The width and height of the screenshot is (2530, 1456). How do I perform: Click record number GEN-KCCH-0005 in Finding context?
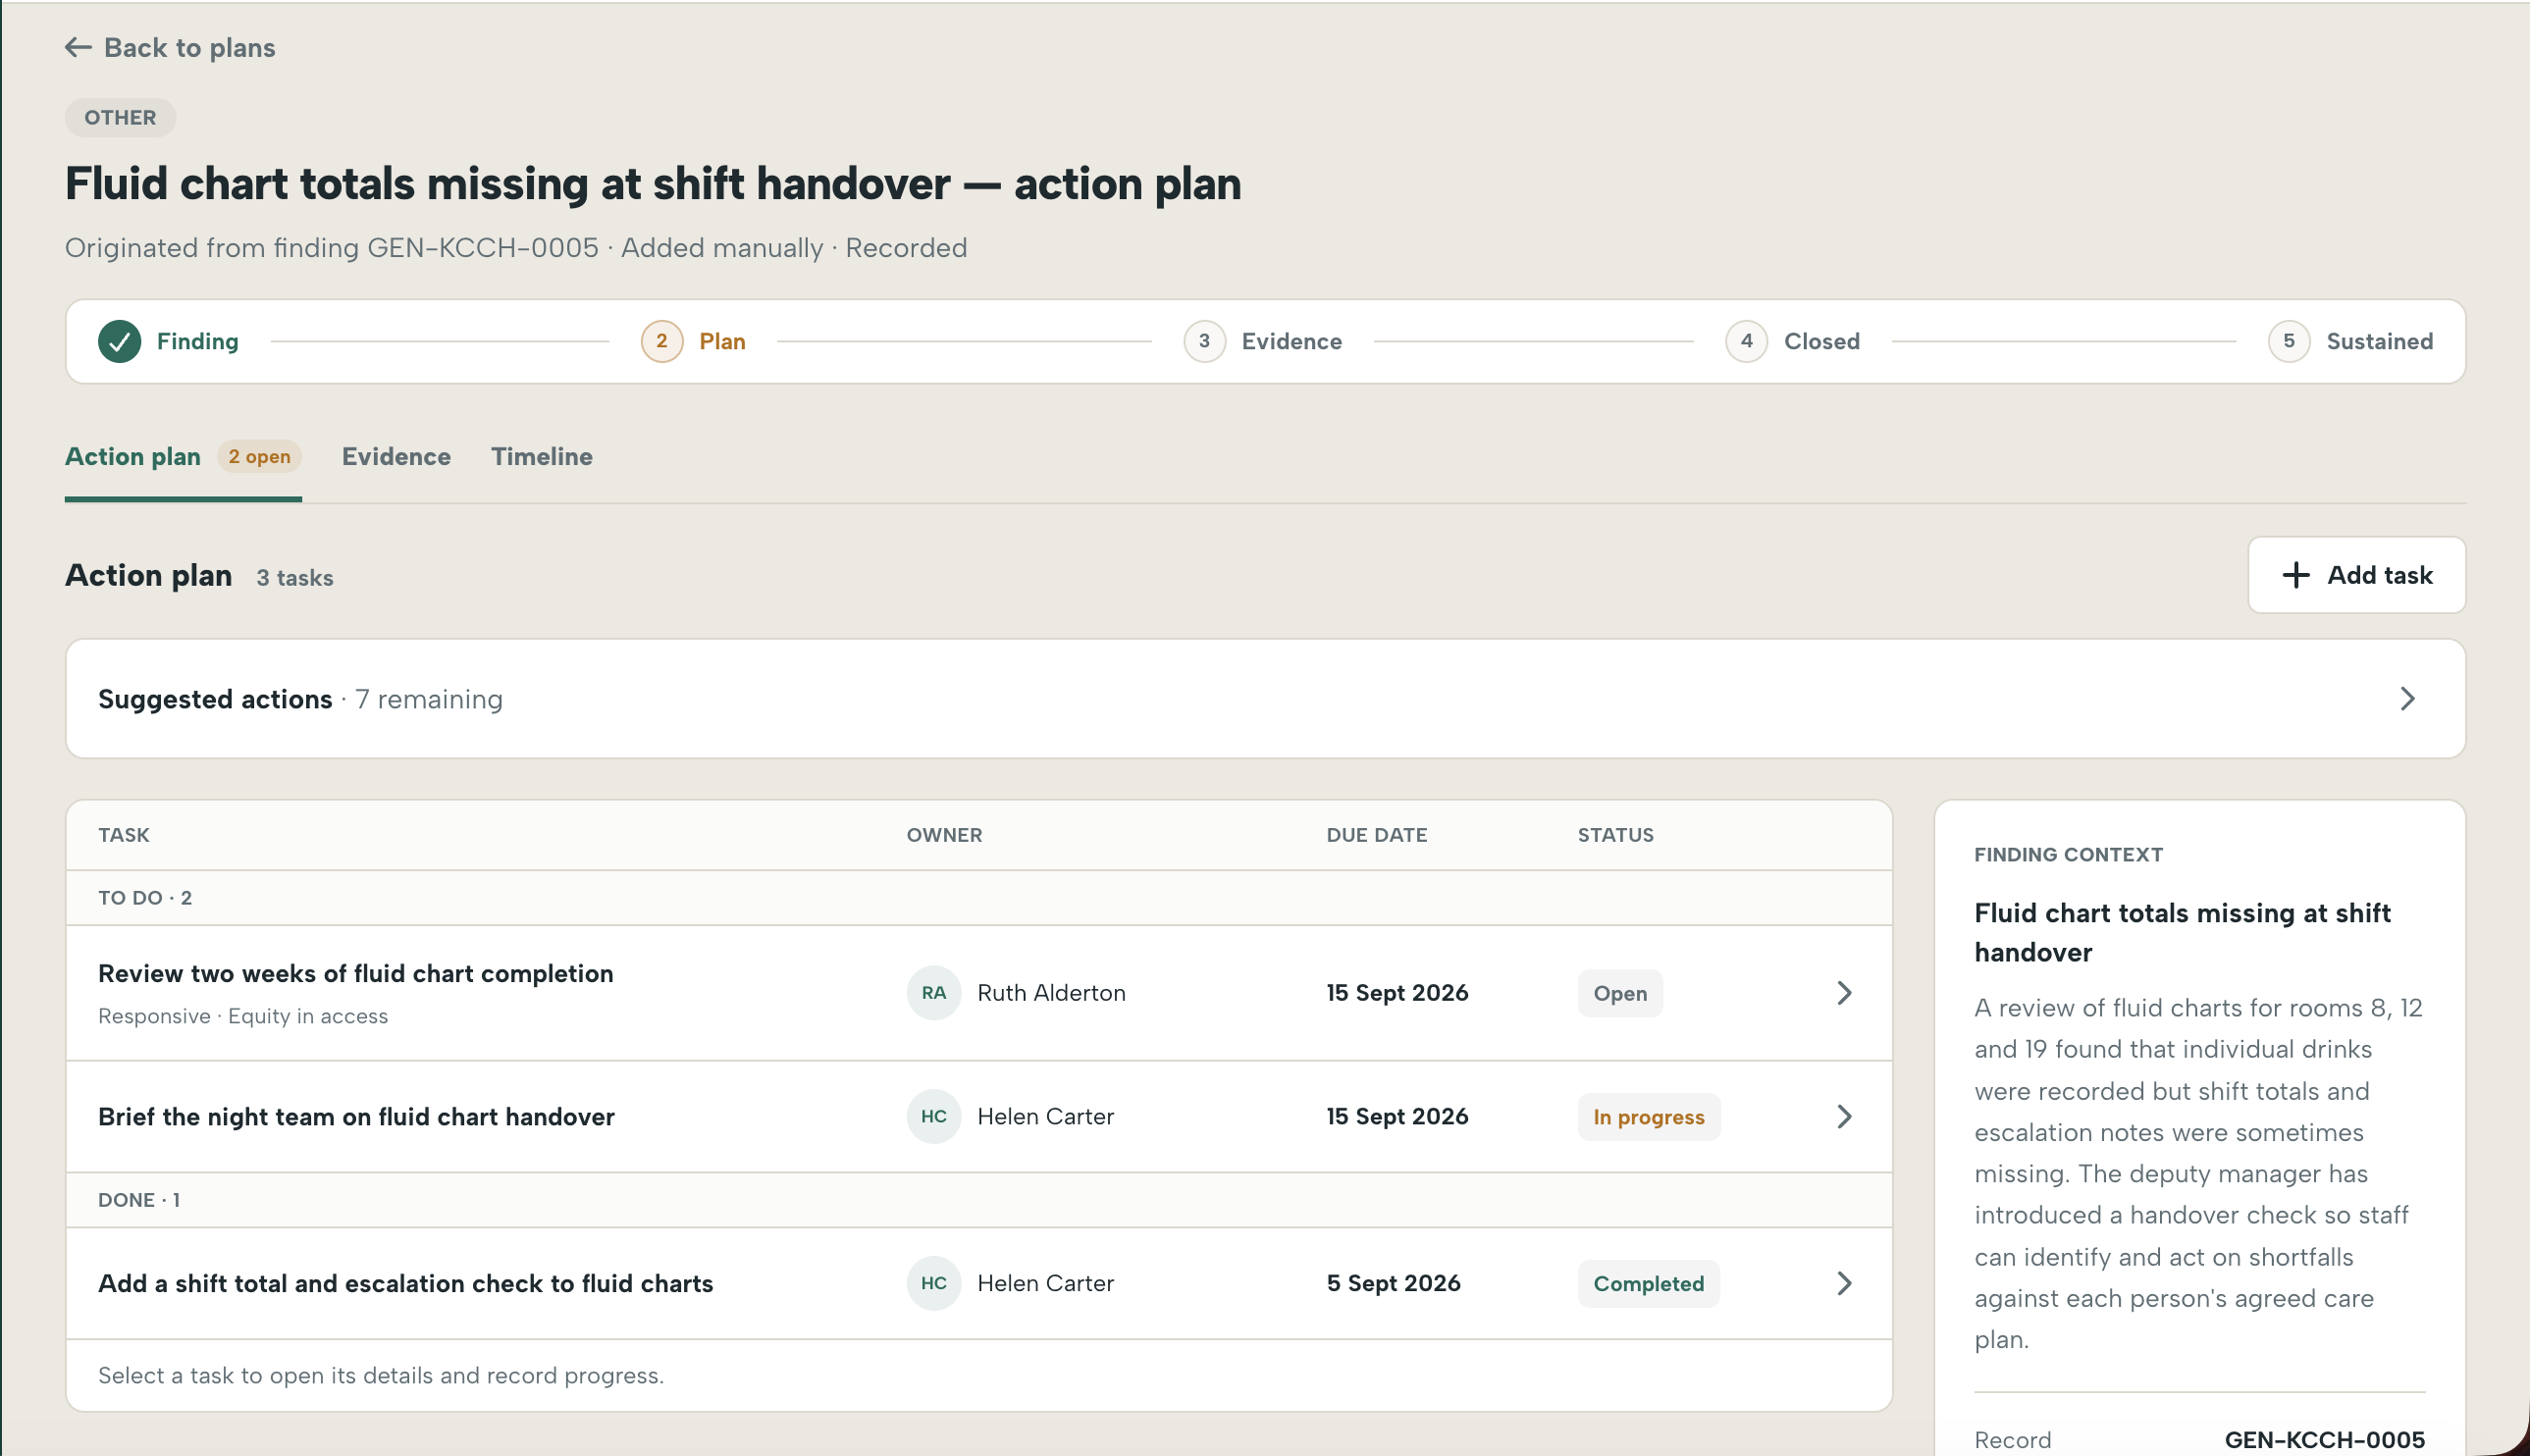point(2323,1440)
